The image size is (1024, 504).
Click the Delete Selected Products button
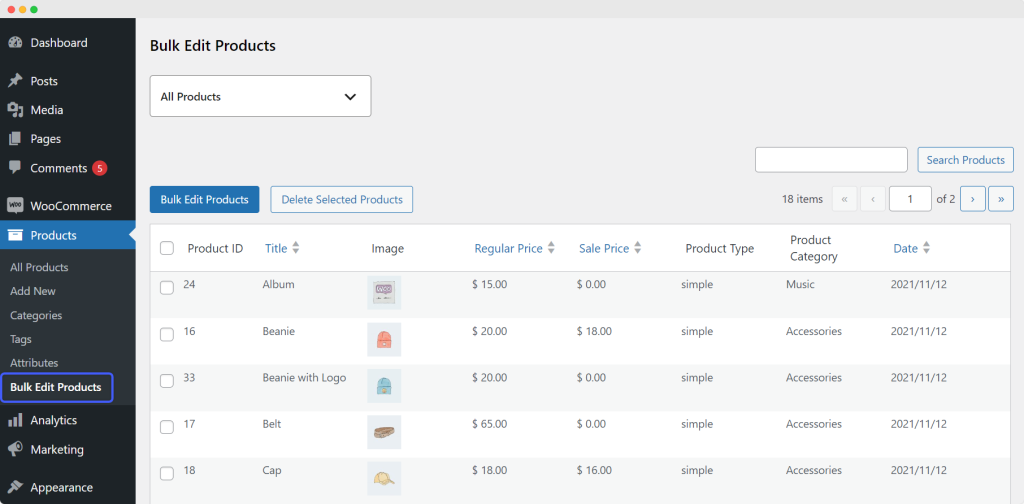pyautogui.click(x=341, y=199)
